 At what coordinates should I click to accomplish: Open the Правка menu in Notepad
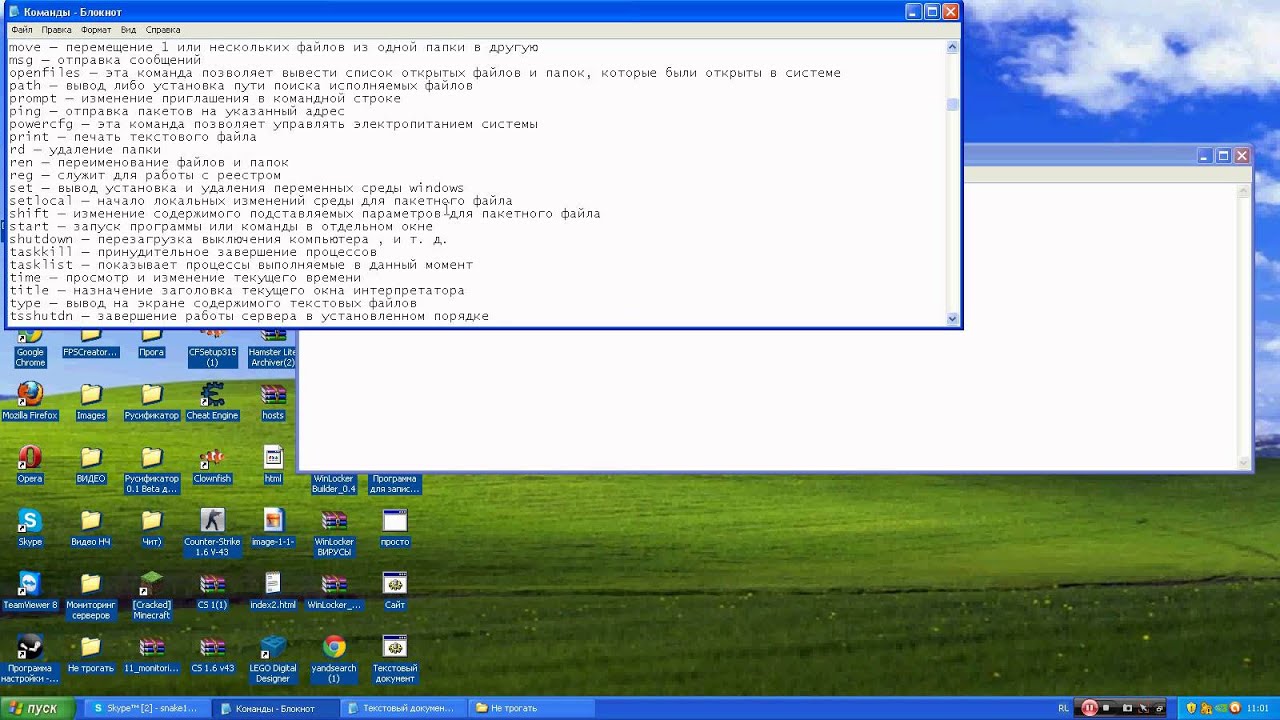click(x=56, y=30)
